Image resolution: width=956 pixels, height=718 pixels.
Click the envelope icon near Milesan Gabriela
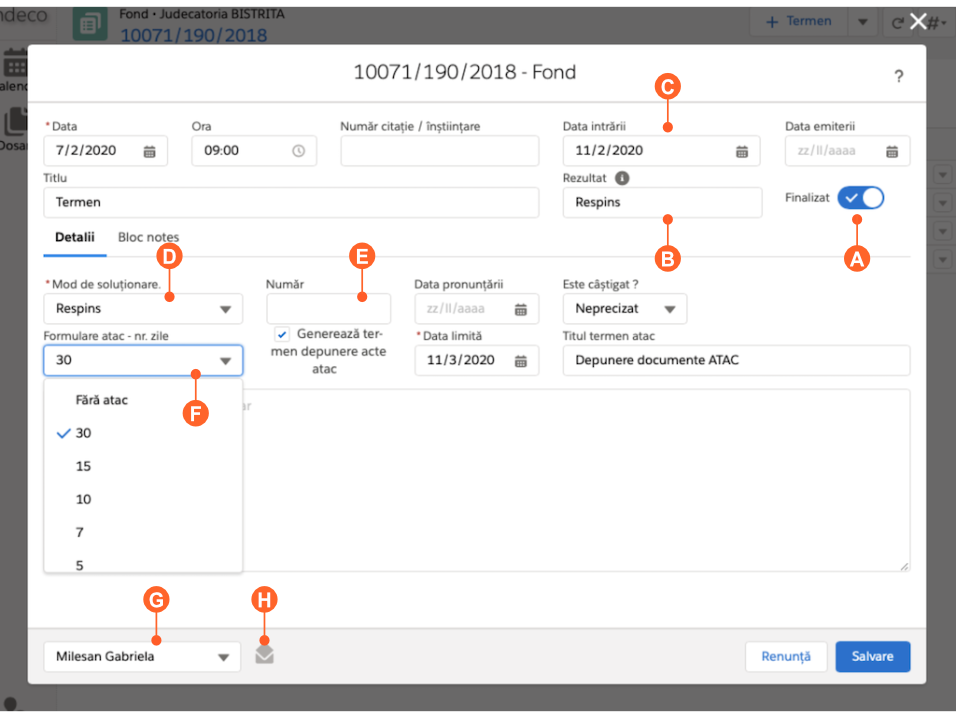coord(264,655)
